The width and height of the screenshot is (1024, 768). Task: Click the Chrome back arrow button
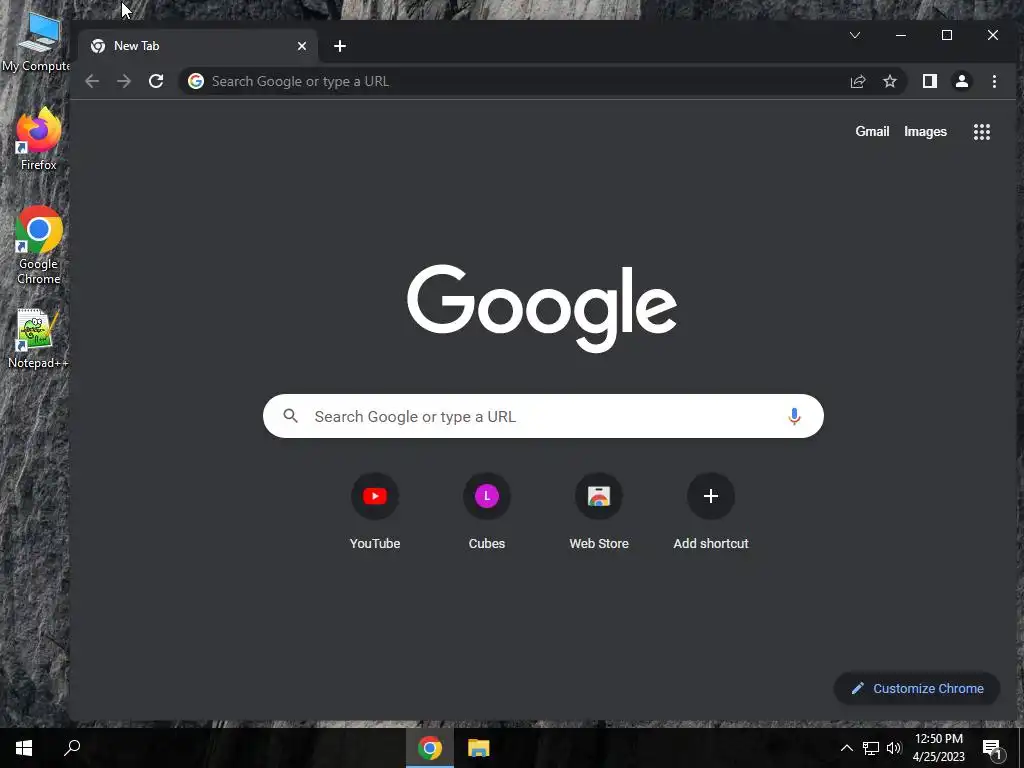pyautogui.click(x=92, y=81)
